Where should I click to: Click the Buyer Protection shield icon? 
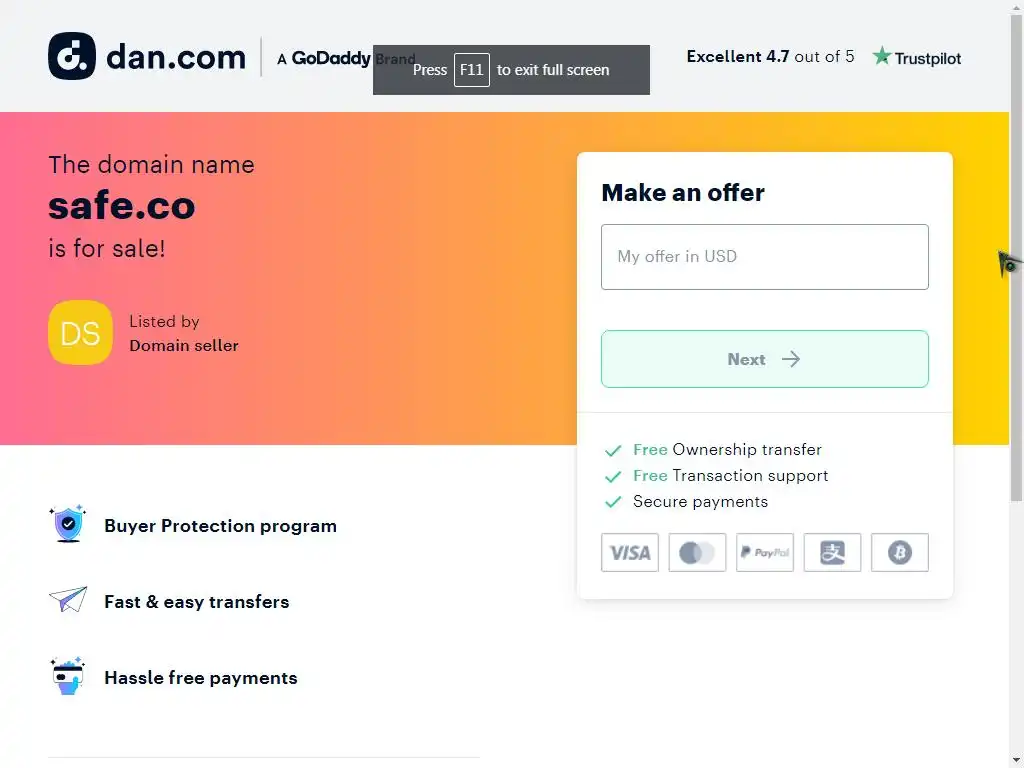tap(68, 524)
